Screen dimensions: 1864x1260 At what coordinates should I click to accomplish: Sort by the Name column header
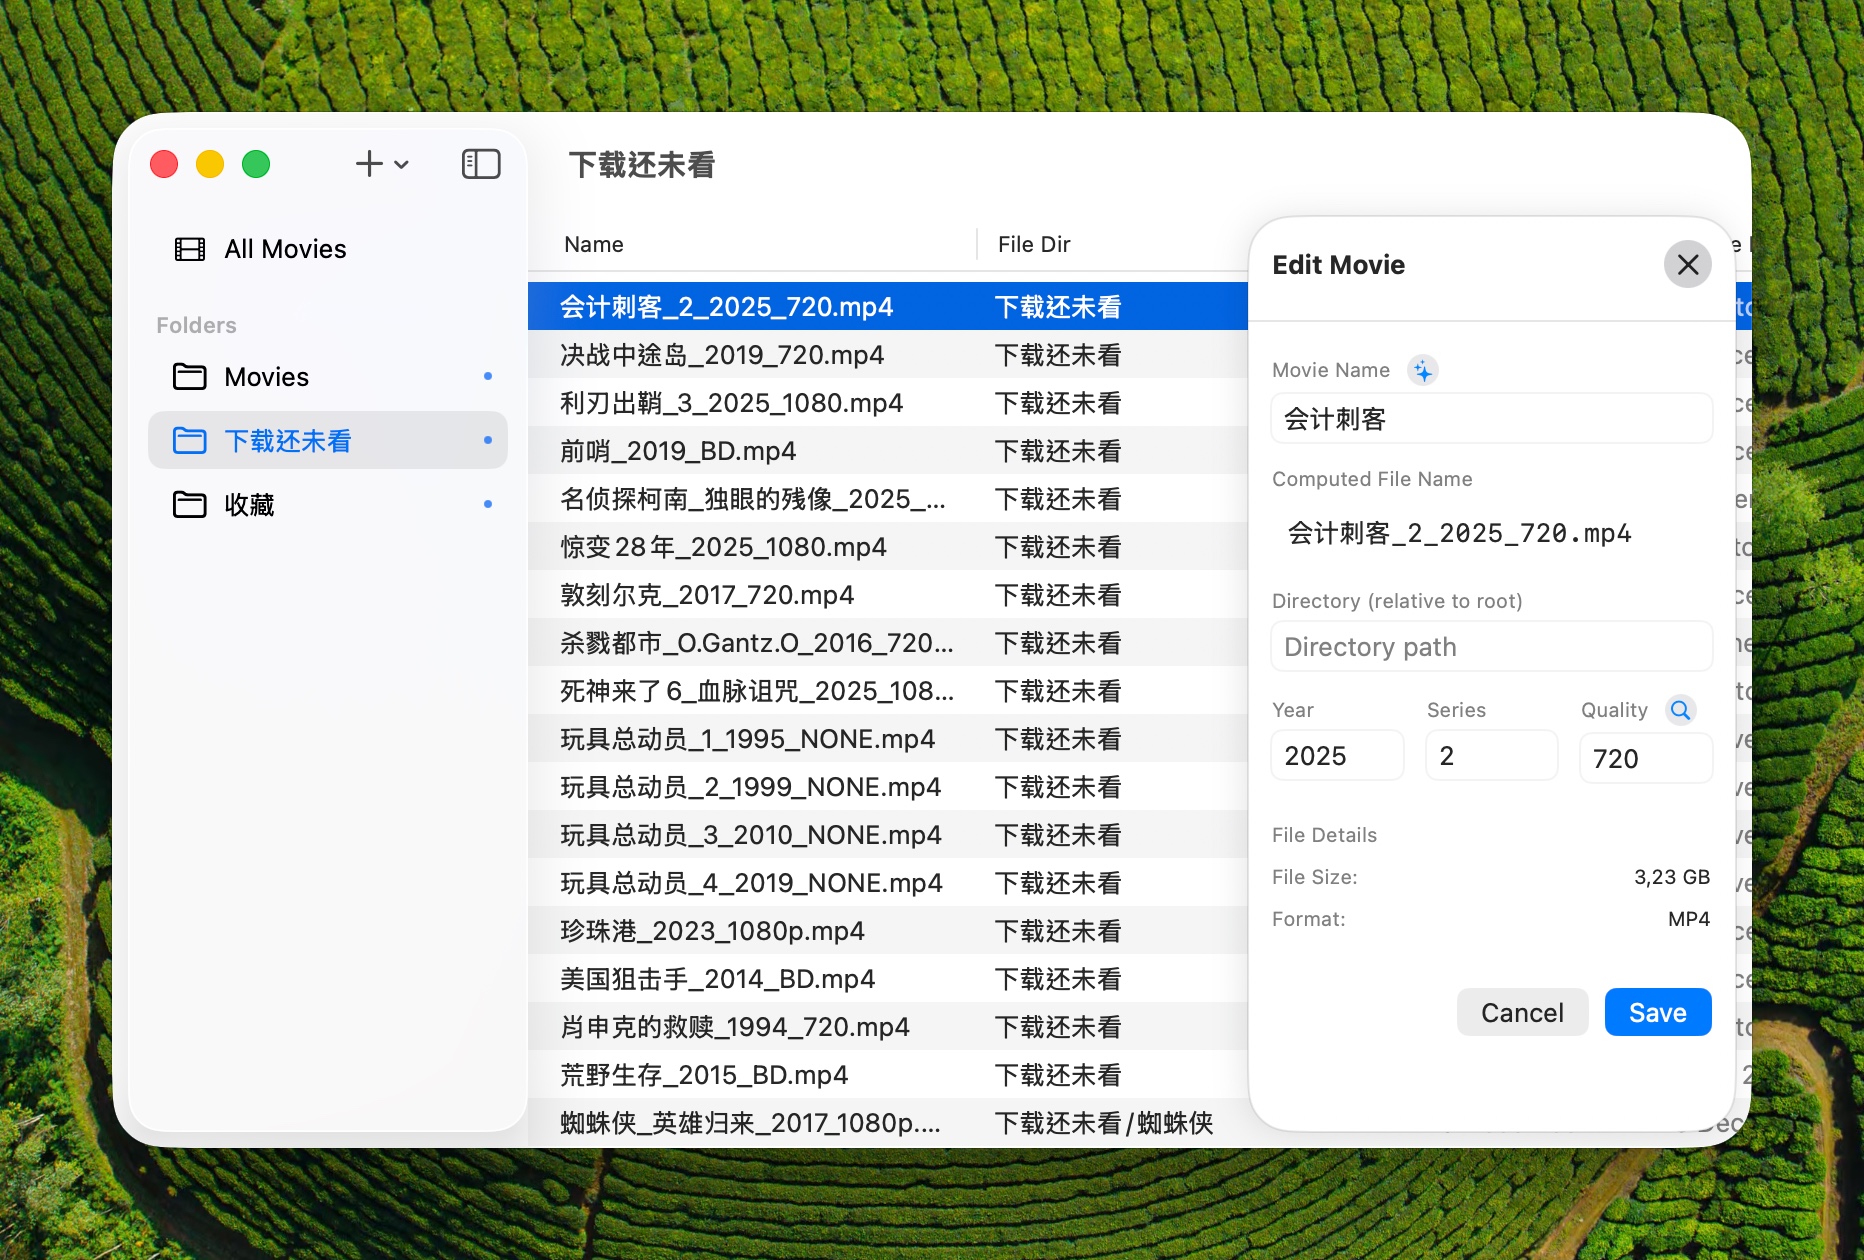click(x=594, y=245)
